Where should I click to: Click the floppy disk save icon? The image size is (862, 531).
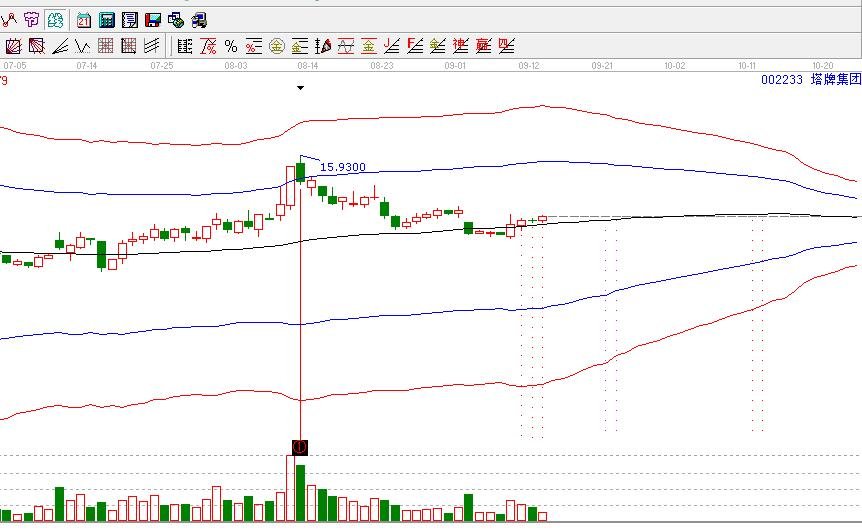click(x=153, y=21)
